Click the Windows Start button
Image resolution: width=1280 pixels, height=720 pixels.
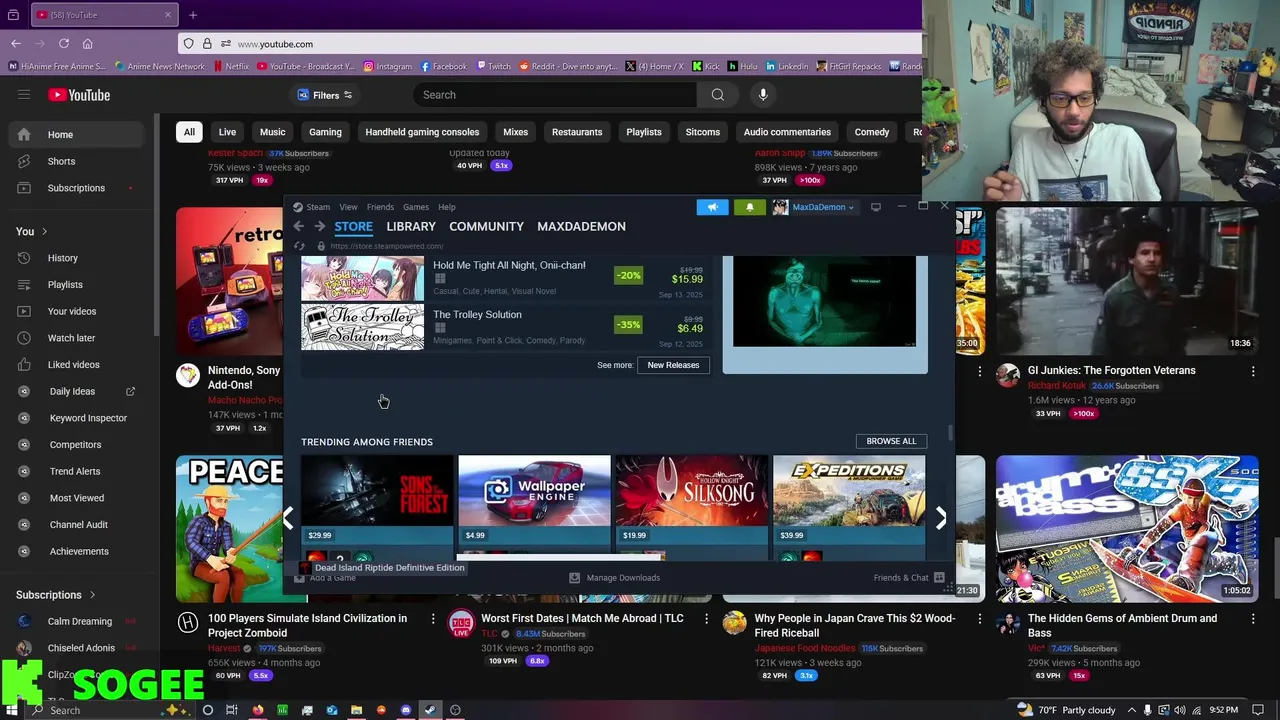click(11, 710)
